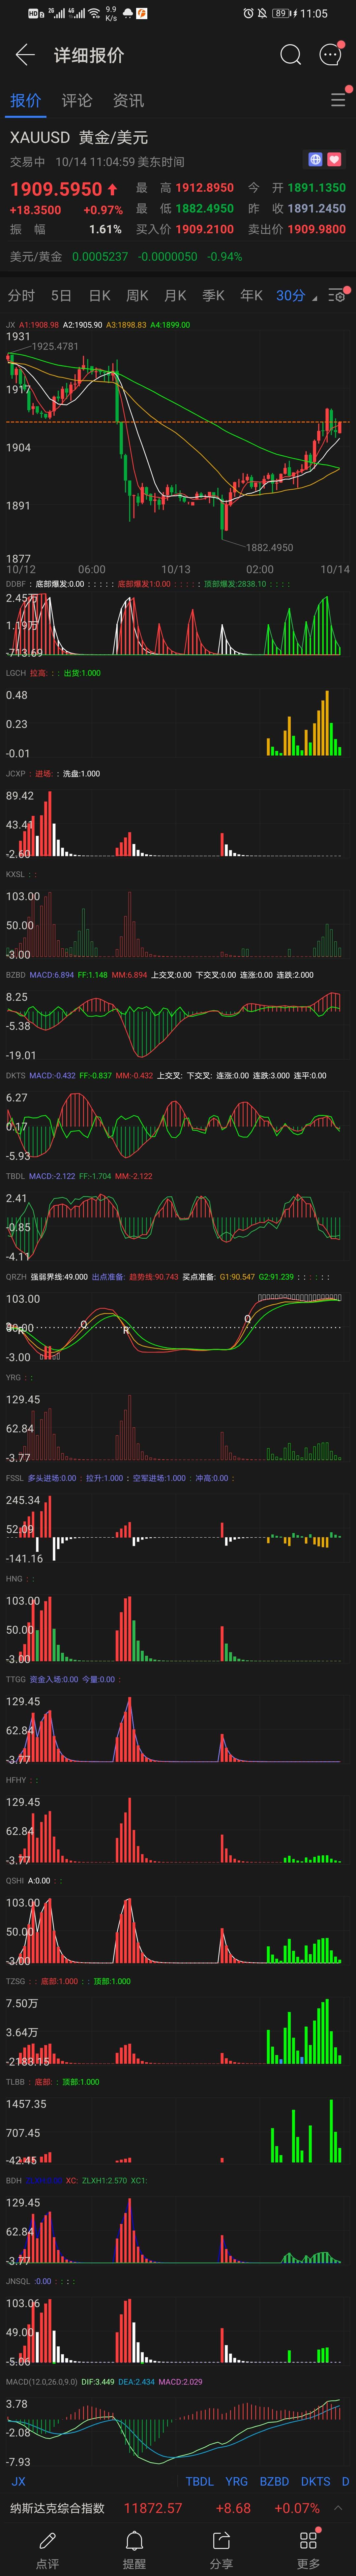Open the search magnifier icon
The height and width of the screenshot is (2576, 356).
pos(290,55)
